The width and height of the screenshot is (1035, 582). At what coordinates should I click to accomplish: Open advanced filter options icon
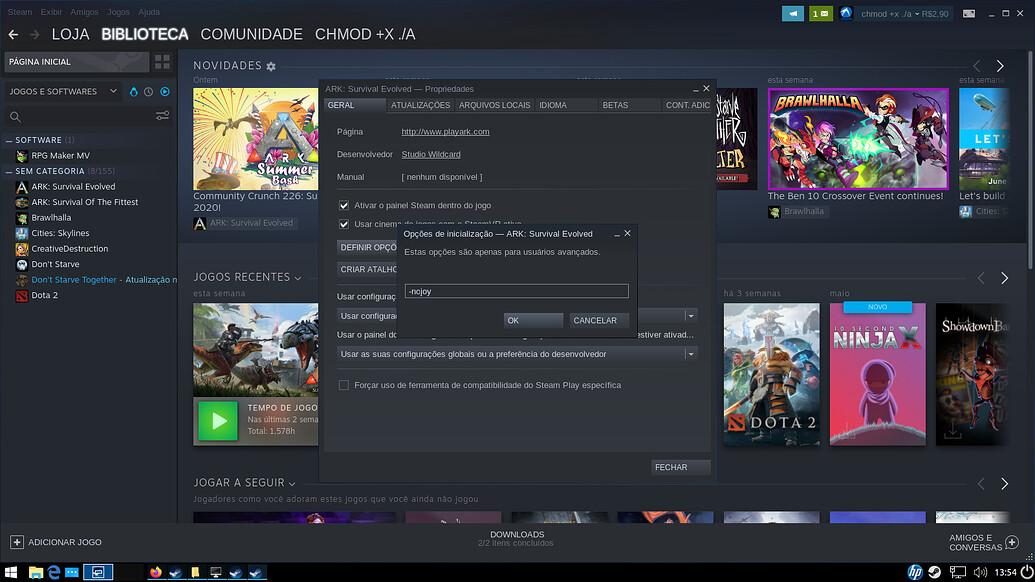[x=162, y=116]
